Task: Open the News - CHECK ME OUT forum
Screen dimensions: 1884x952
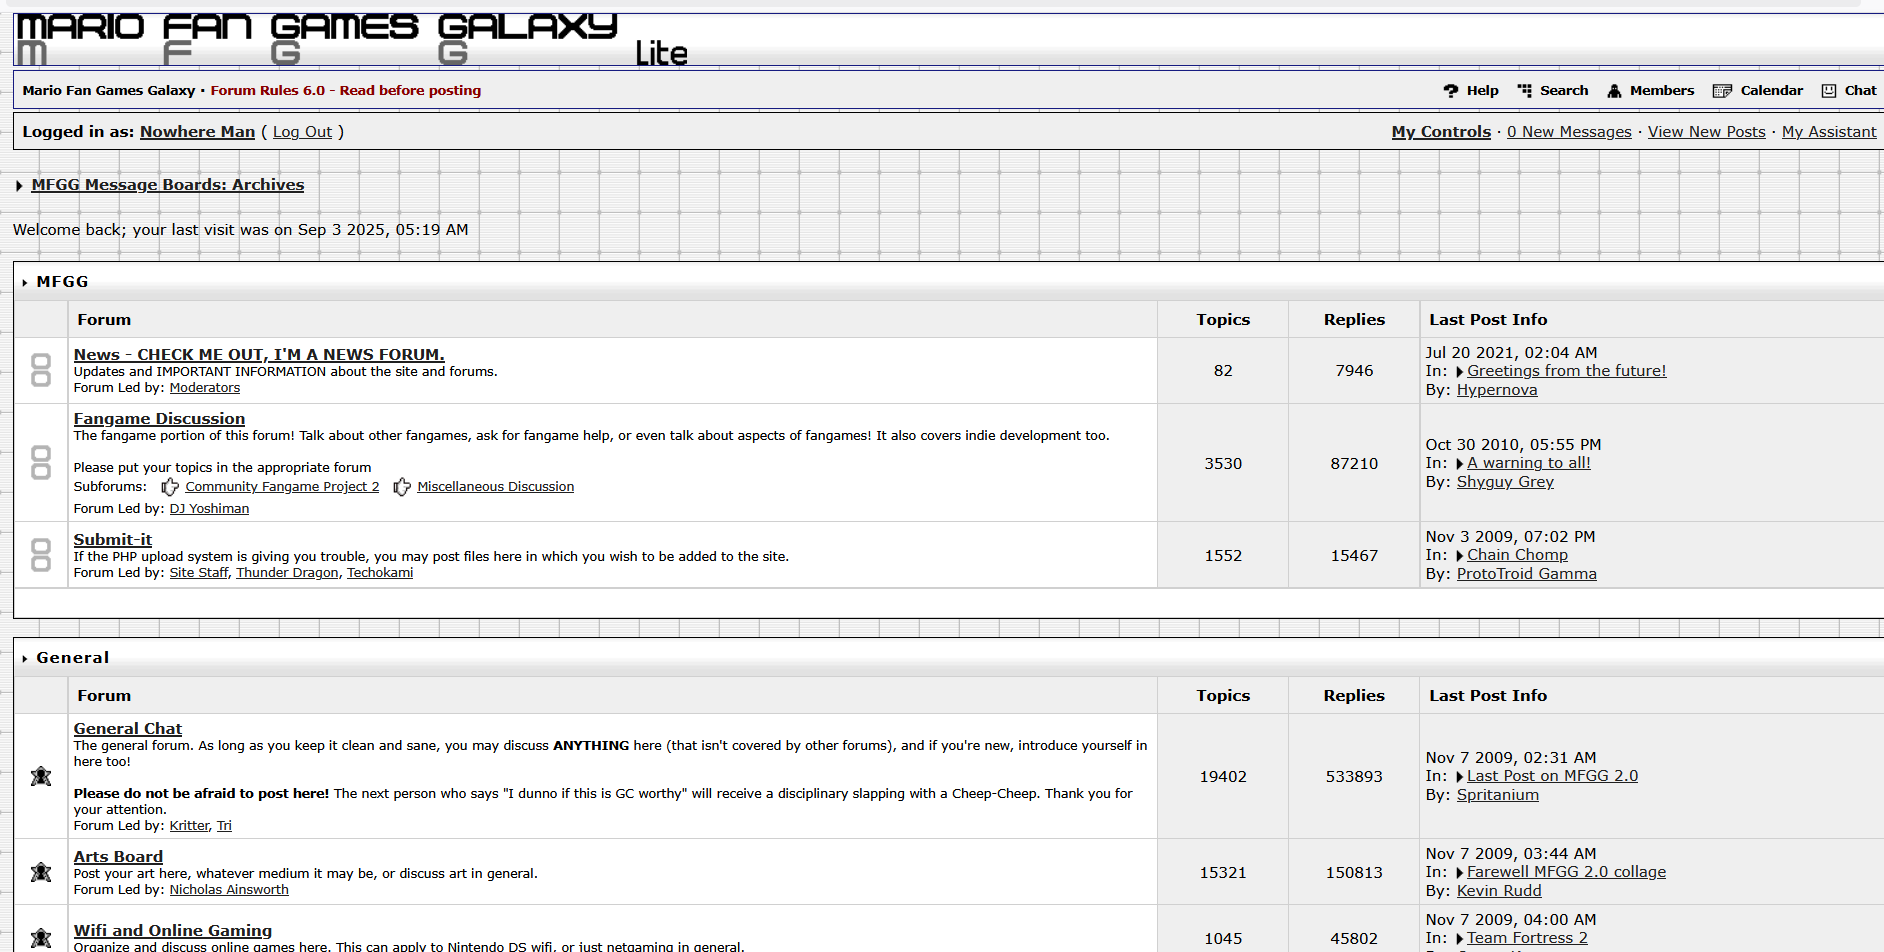Action: coord(259,355)
